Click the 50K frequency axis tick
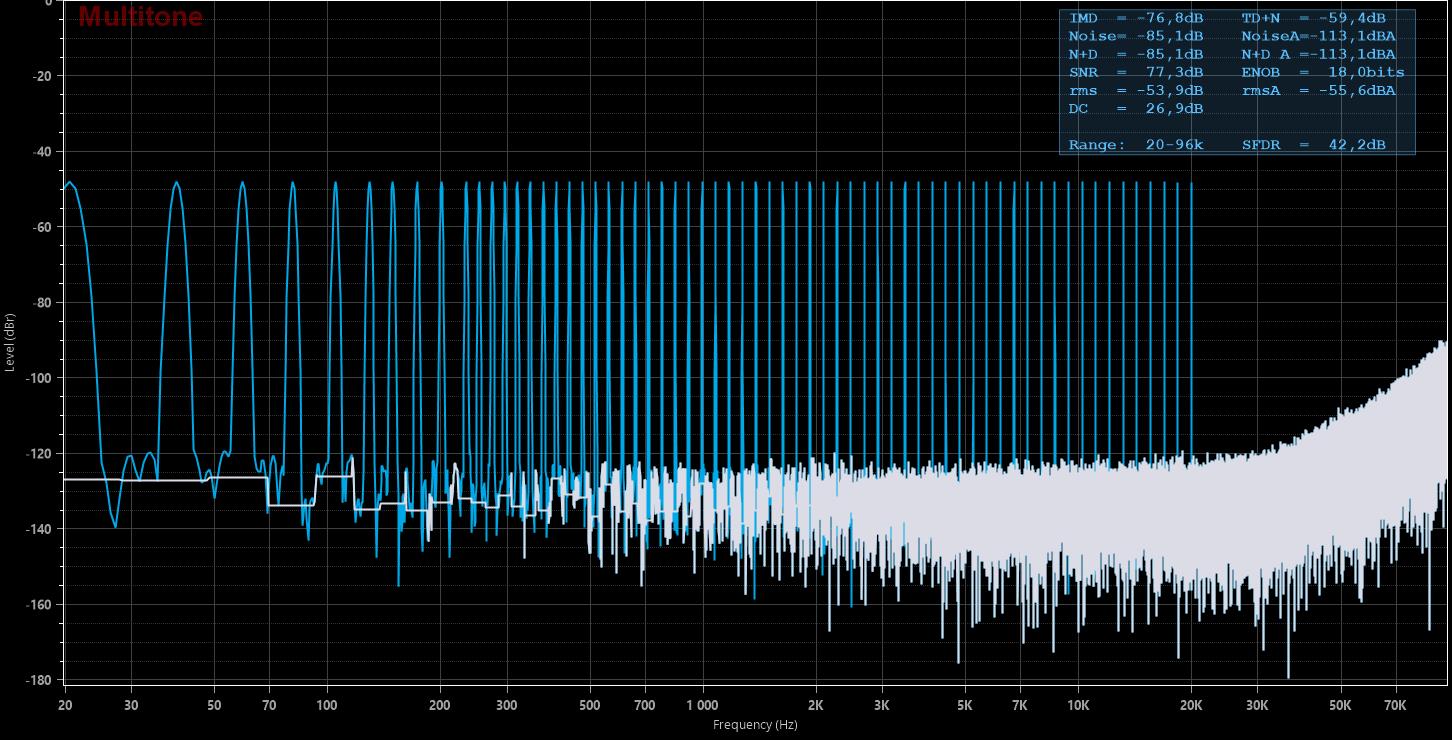Screen dimensions: 1452x740 pyautogui.click(x=1341, y=705)
